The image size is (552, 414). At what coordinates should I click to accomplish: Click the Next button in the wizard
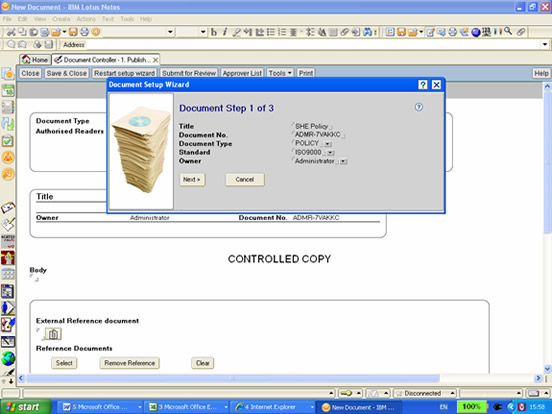(x=192, y=180)
